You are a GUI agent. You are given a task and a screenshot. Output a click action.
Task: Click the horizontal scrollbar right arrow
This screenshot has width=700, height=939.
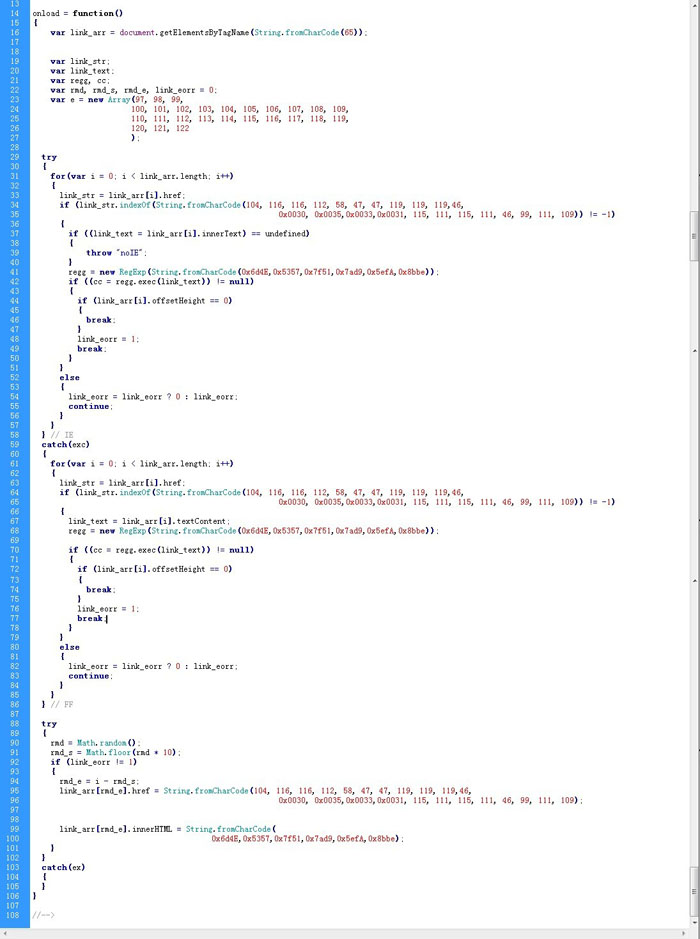point(685,934)
